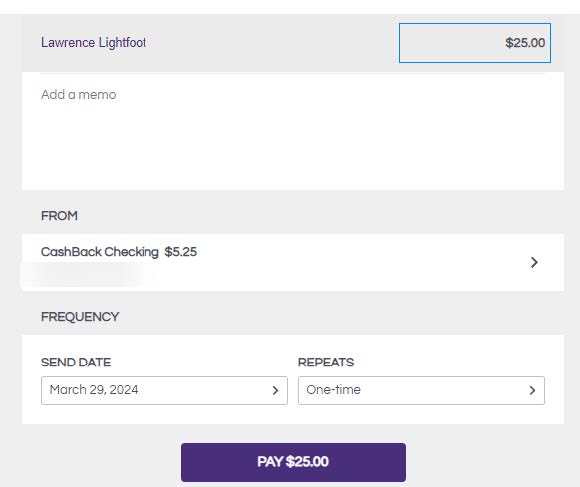Click the $25.00 amount input field
This screenshot has height=487, width=580.
[475, 43]
